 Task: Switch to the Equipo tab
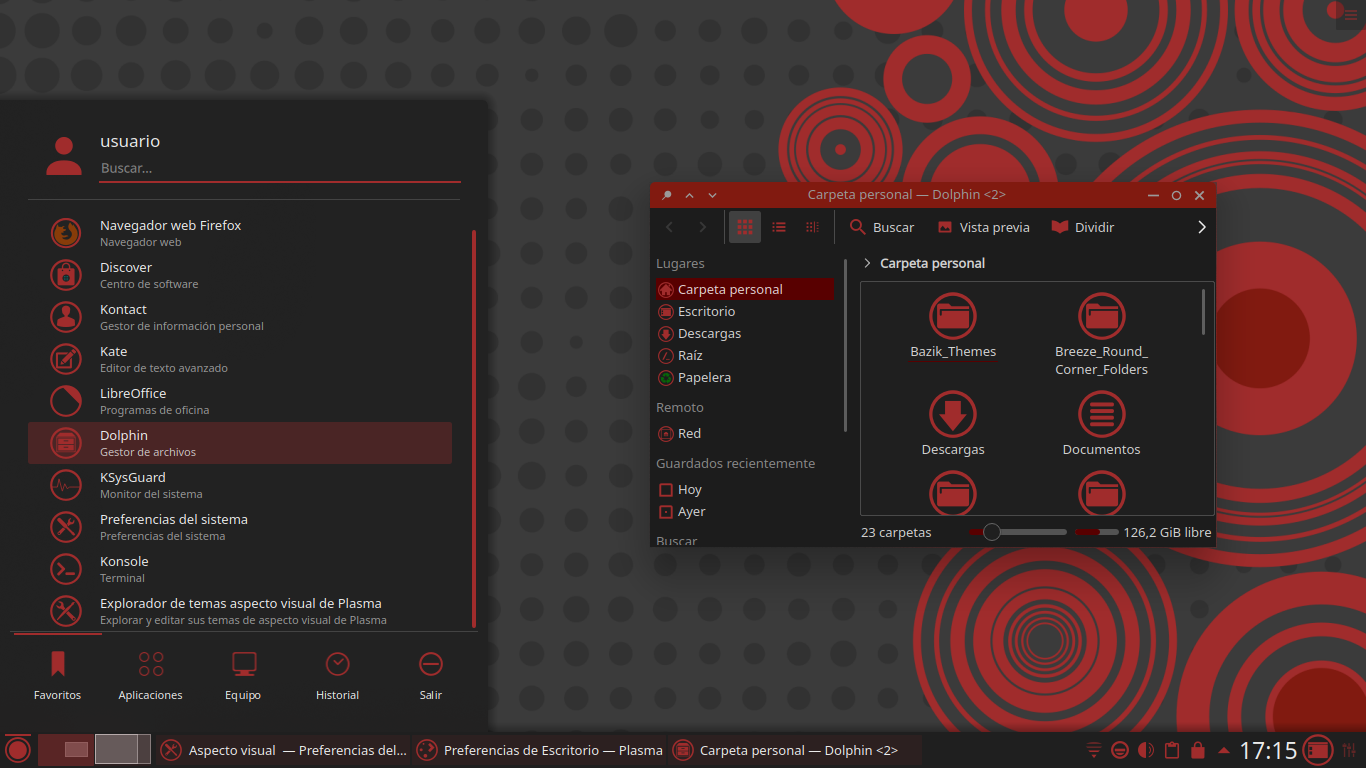[243, 675]
